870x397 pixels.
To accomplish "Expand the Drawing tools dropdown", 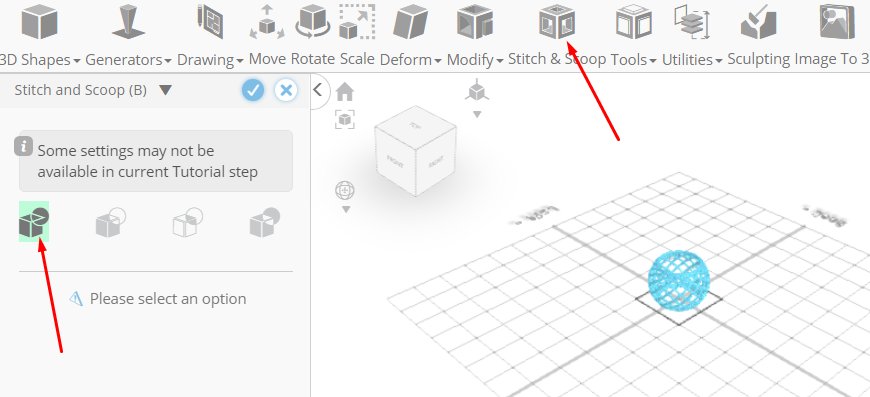I will (210, 34).
